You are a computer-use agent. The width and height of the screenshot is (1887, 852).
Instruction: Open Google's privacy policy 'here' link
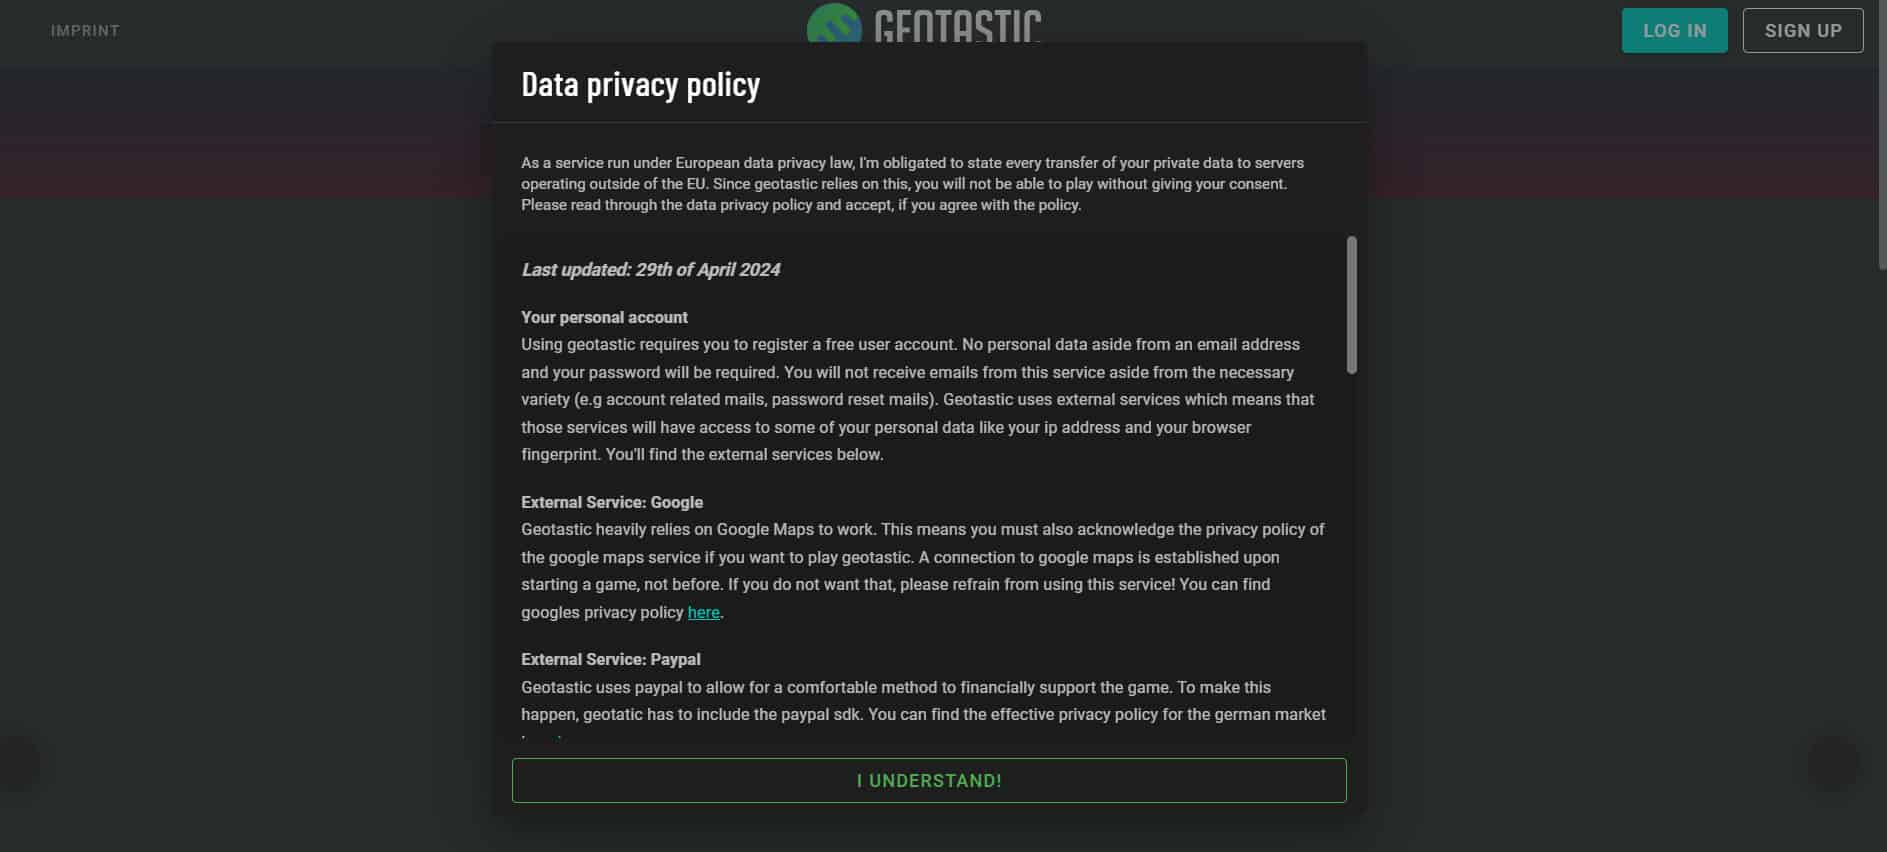[703, 612]
